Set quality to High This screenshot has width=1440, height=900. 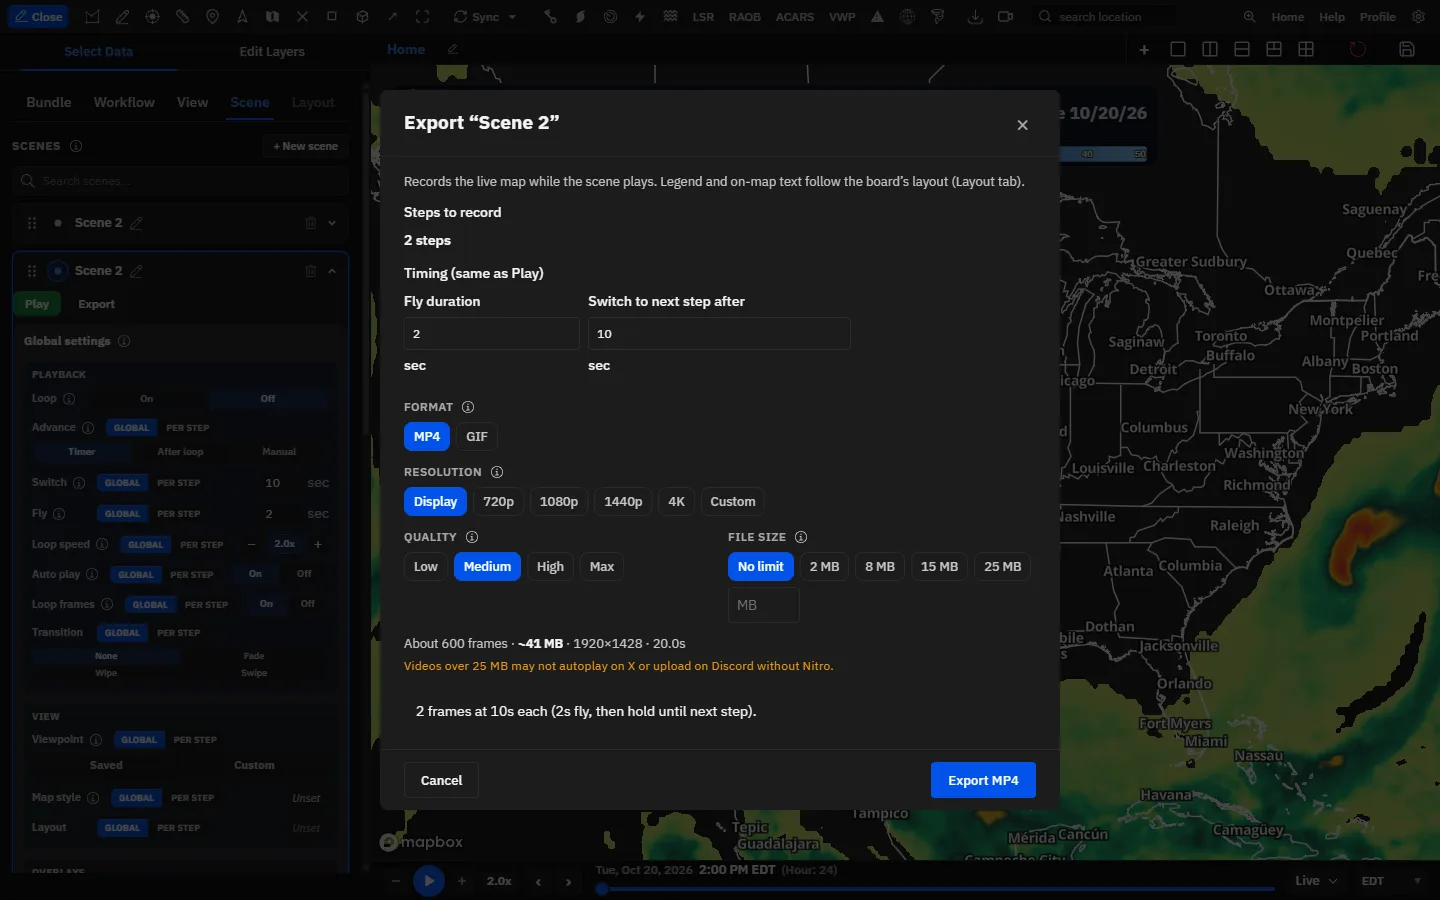(550, 566)
